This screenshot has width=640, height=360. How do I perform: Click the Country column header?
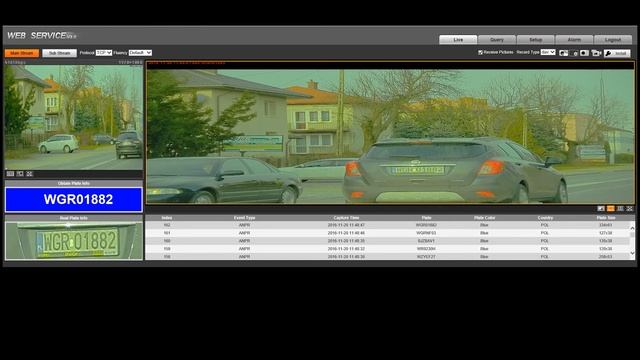(545, 218)
